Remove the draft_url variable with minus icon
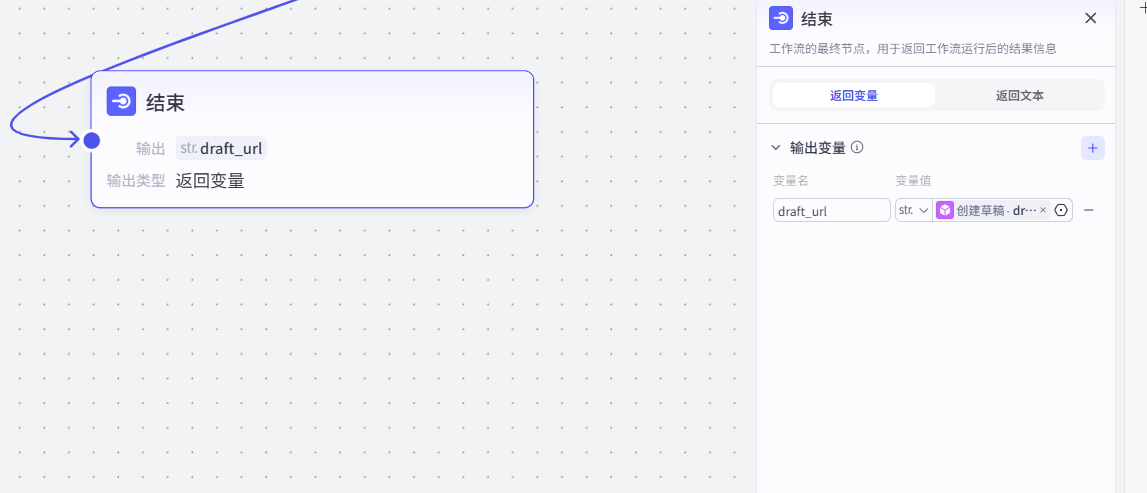 click(1089, 210)
